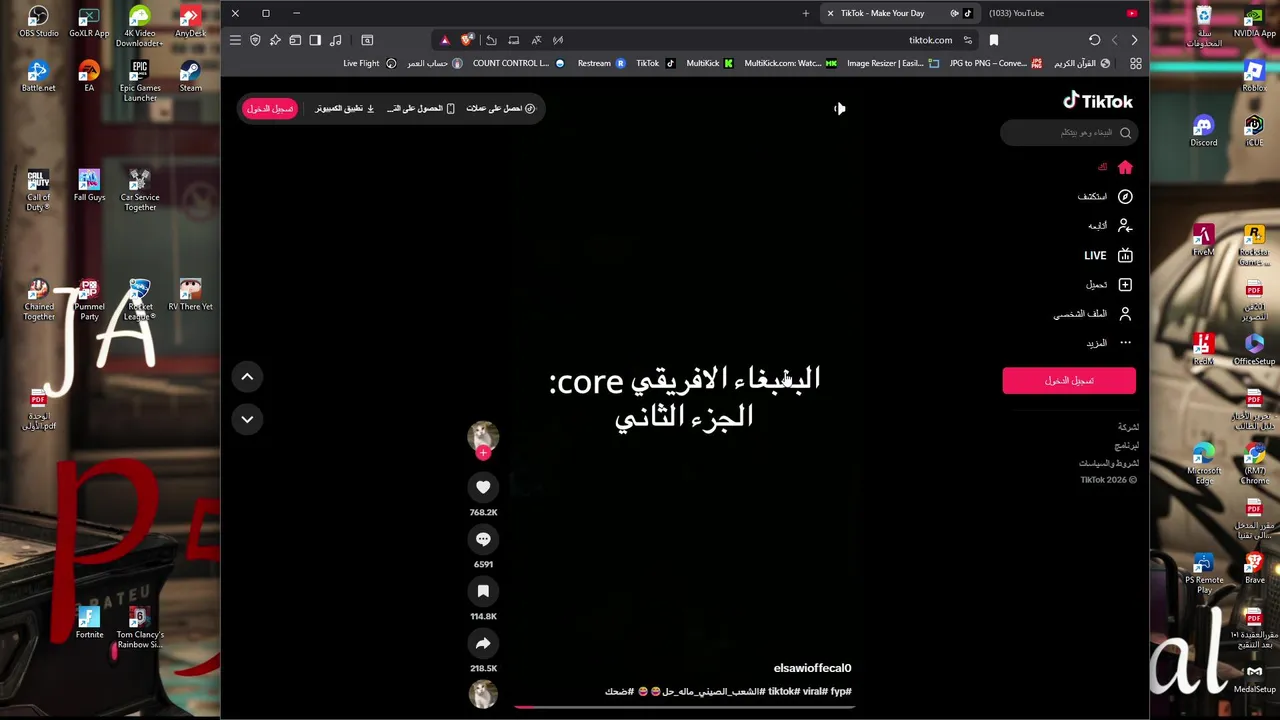This screenshot has height=720, width=1280.
Task: Open MultiKick bookmark
Action: coord(710,63)
